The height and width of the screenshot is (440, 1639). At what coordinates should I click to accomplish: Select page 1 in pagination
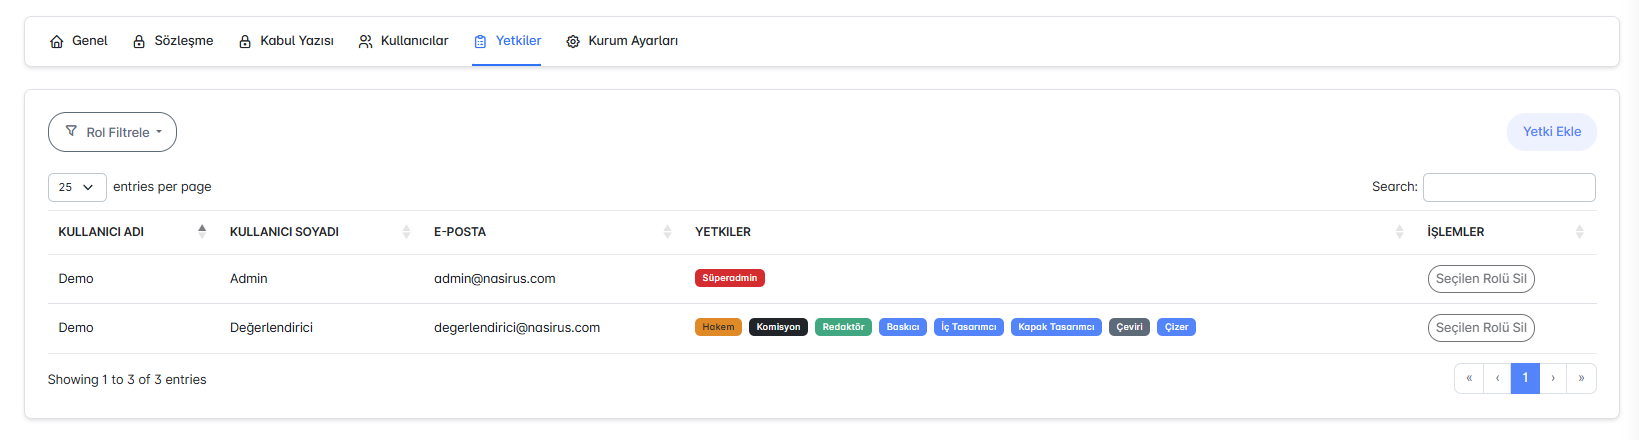tap(1525, 378)
